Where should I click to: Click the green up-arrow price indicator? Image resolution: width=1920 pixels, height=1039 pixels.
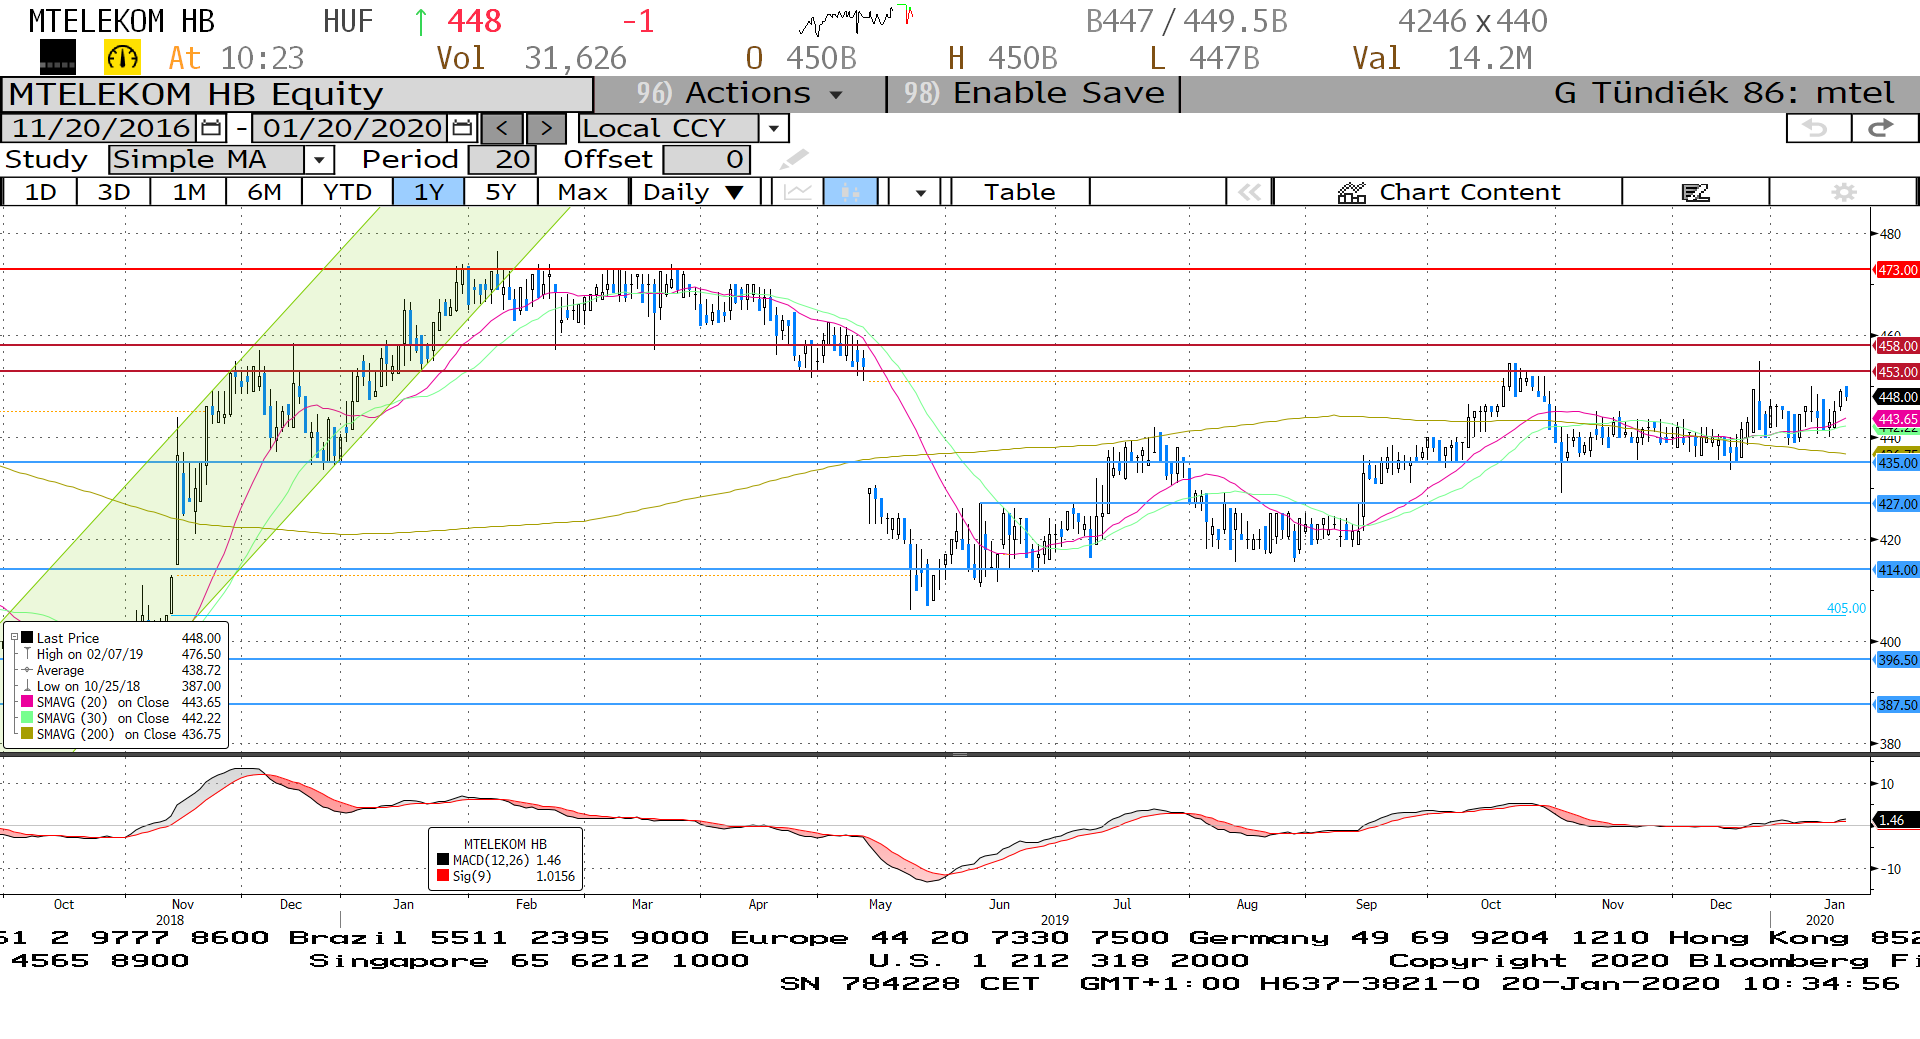pyautogui.click(x=421, y=21)
